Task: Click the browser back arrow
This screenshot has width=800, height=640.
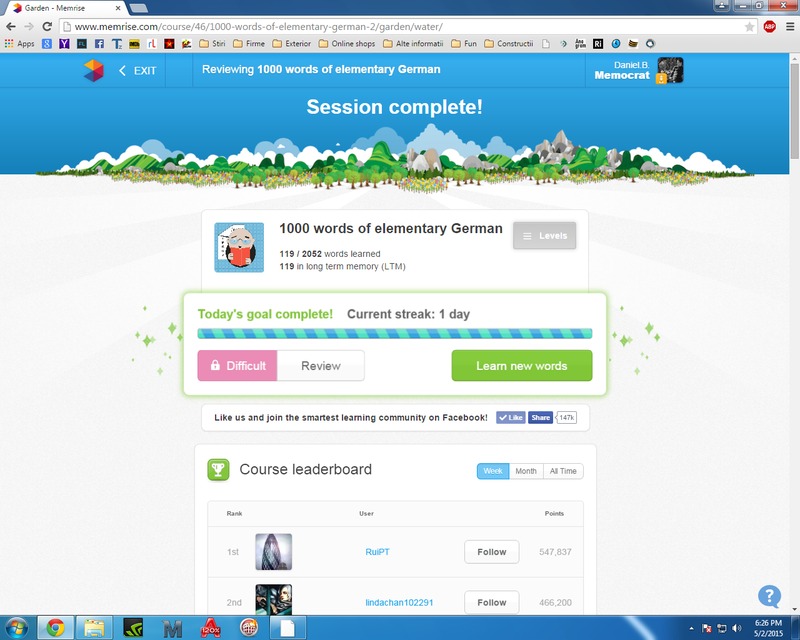Action: pos(11,27)
